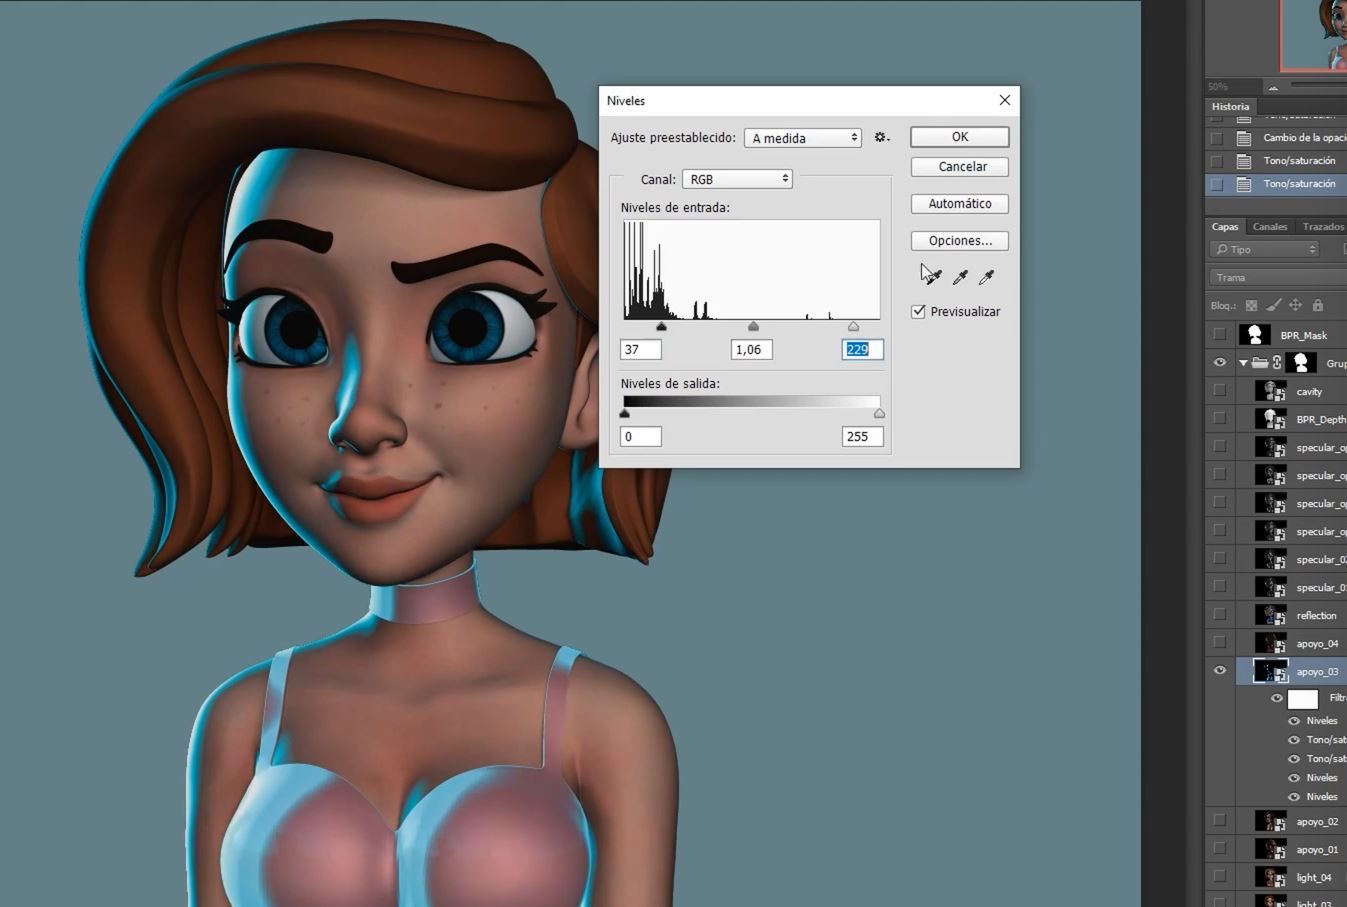
Task: Switch to the Canales tab
Action: (1270, 226)
